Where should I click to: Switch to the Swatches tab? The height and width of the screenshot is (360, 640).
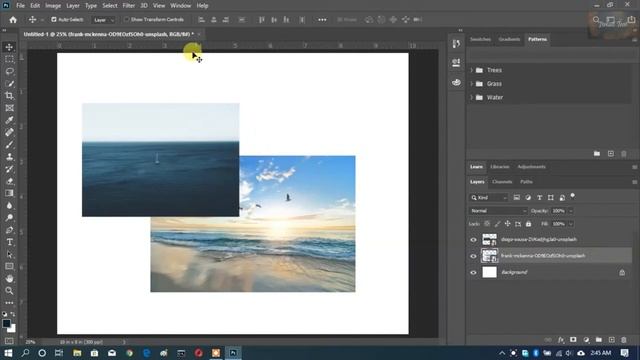coord(480,39)
